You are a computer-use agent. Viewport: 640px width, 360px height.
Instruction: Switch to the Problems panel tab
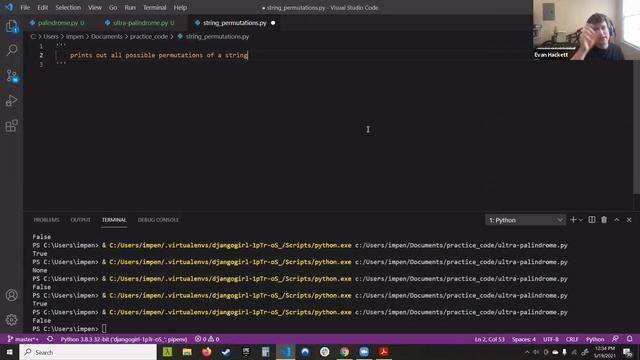(x=46, y=220)
